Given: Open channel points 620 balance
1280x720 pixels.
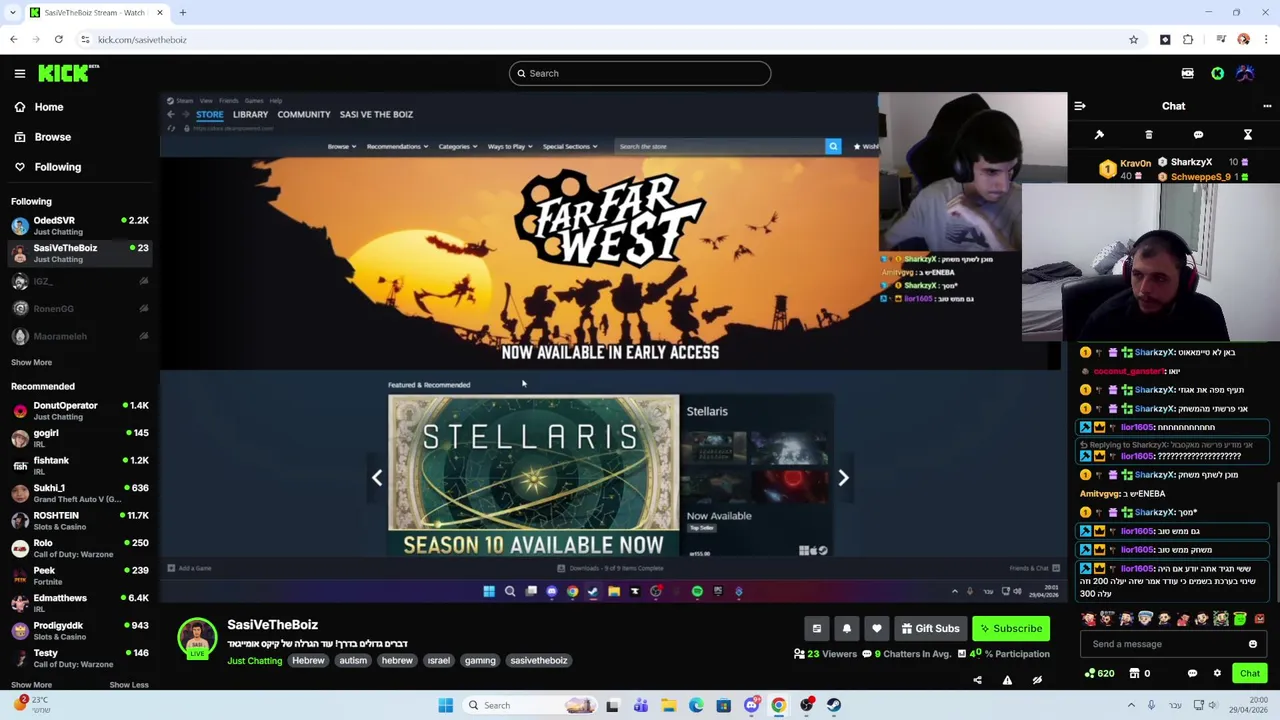Looking at the screenshot, I should click(x=1099, y=673).
